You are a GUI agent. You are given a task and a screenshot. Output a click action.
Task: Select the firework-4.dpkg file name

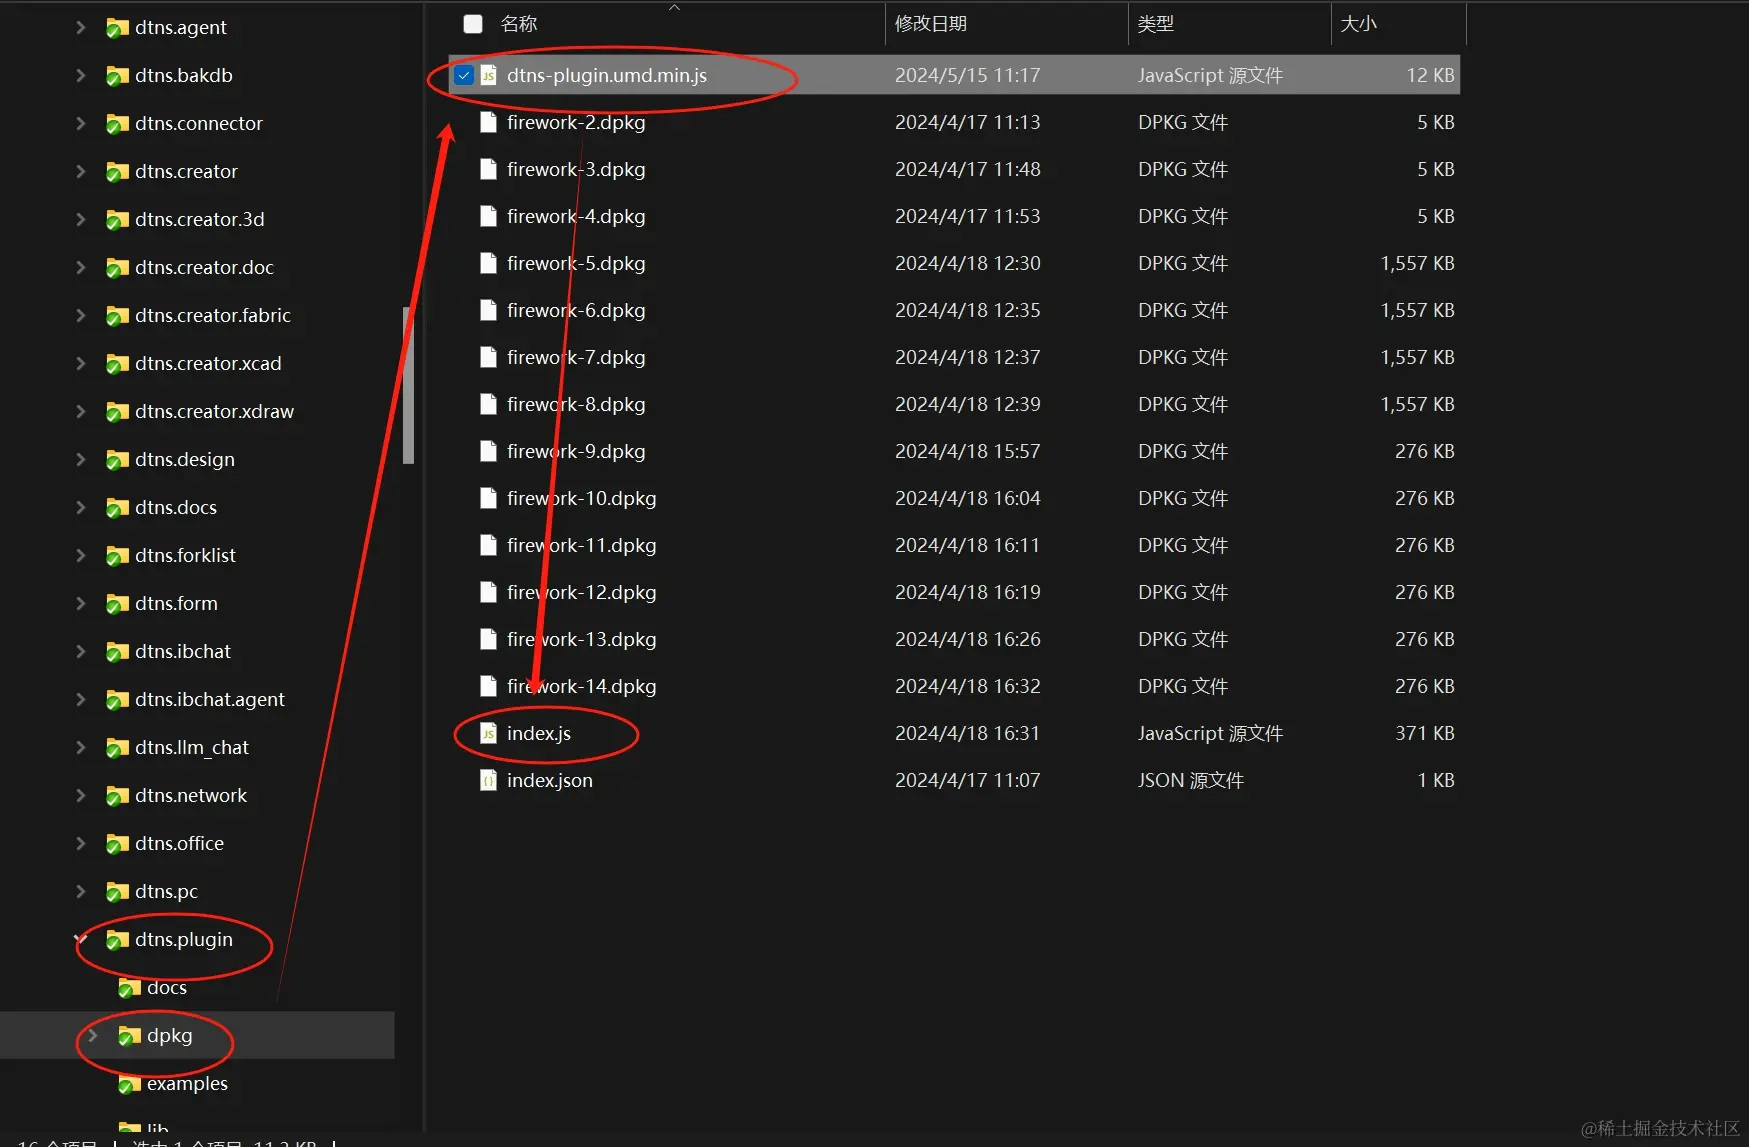576,216
